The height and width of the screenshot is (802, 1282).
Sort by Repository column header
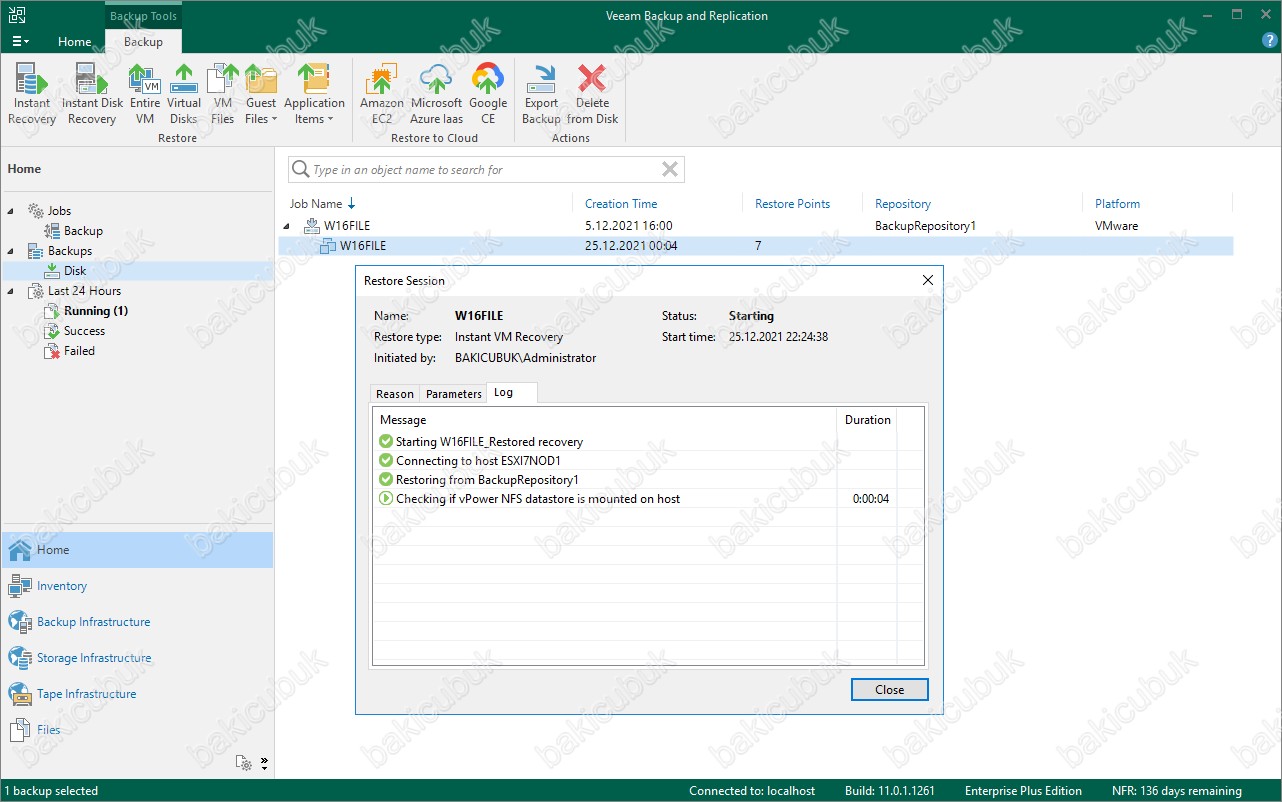tap(902, 204)
